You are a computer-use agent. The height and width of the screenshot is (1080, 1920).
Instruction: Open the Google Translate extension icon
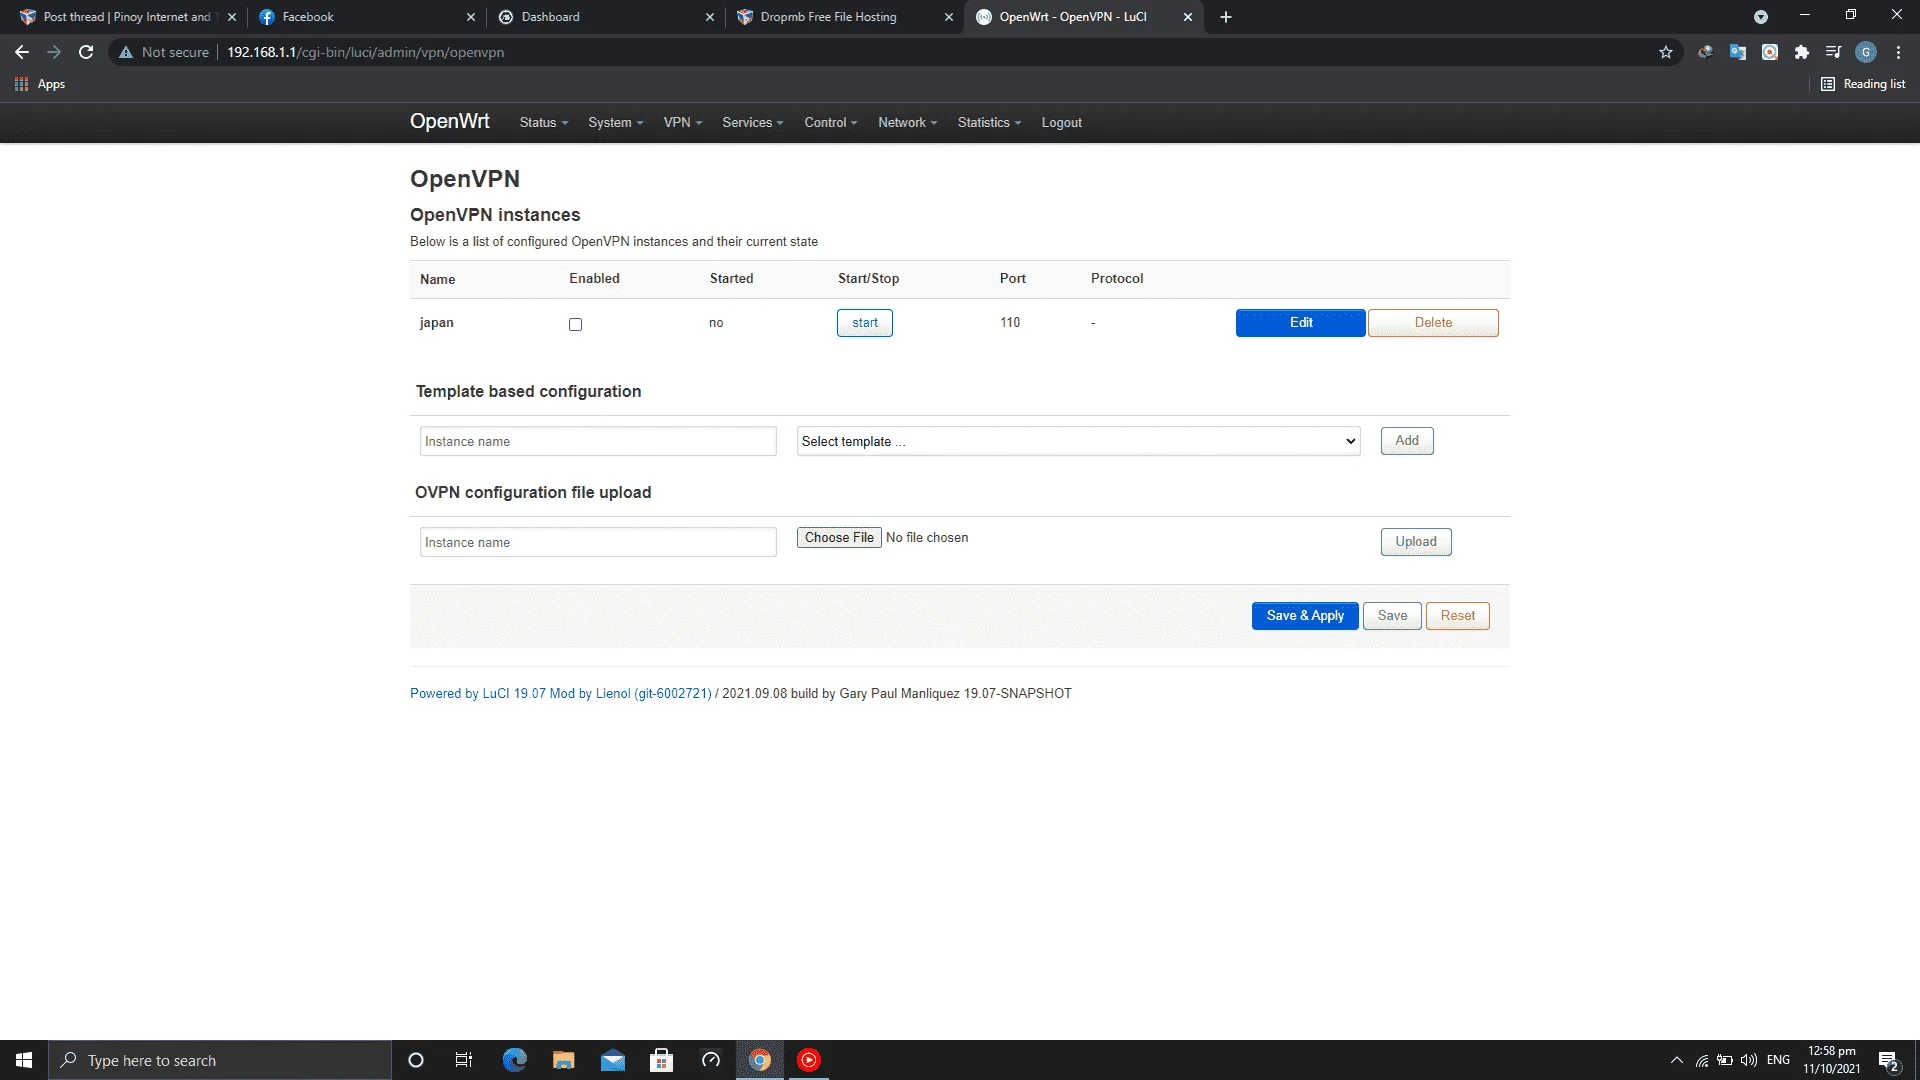(x=1738, y=52)
